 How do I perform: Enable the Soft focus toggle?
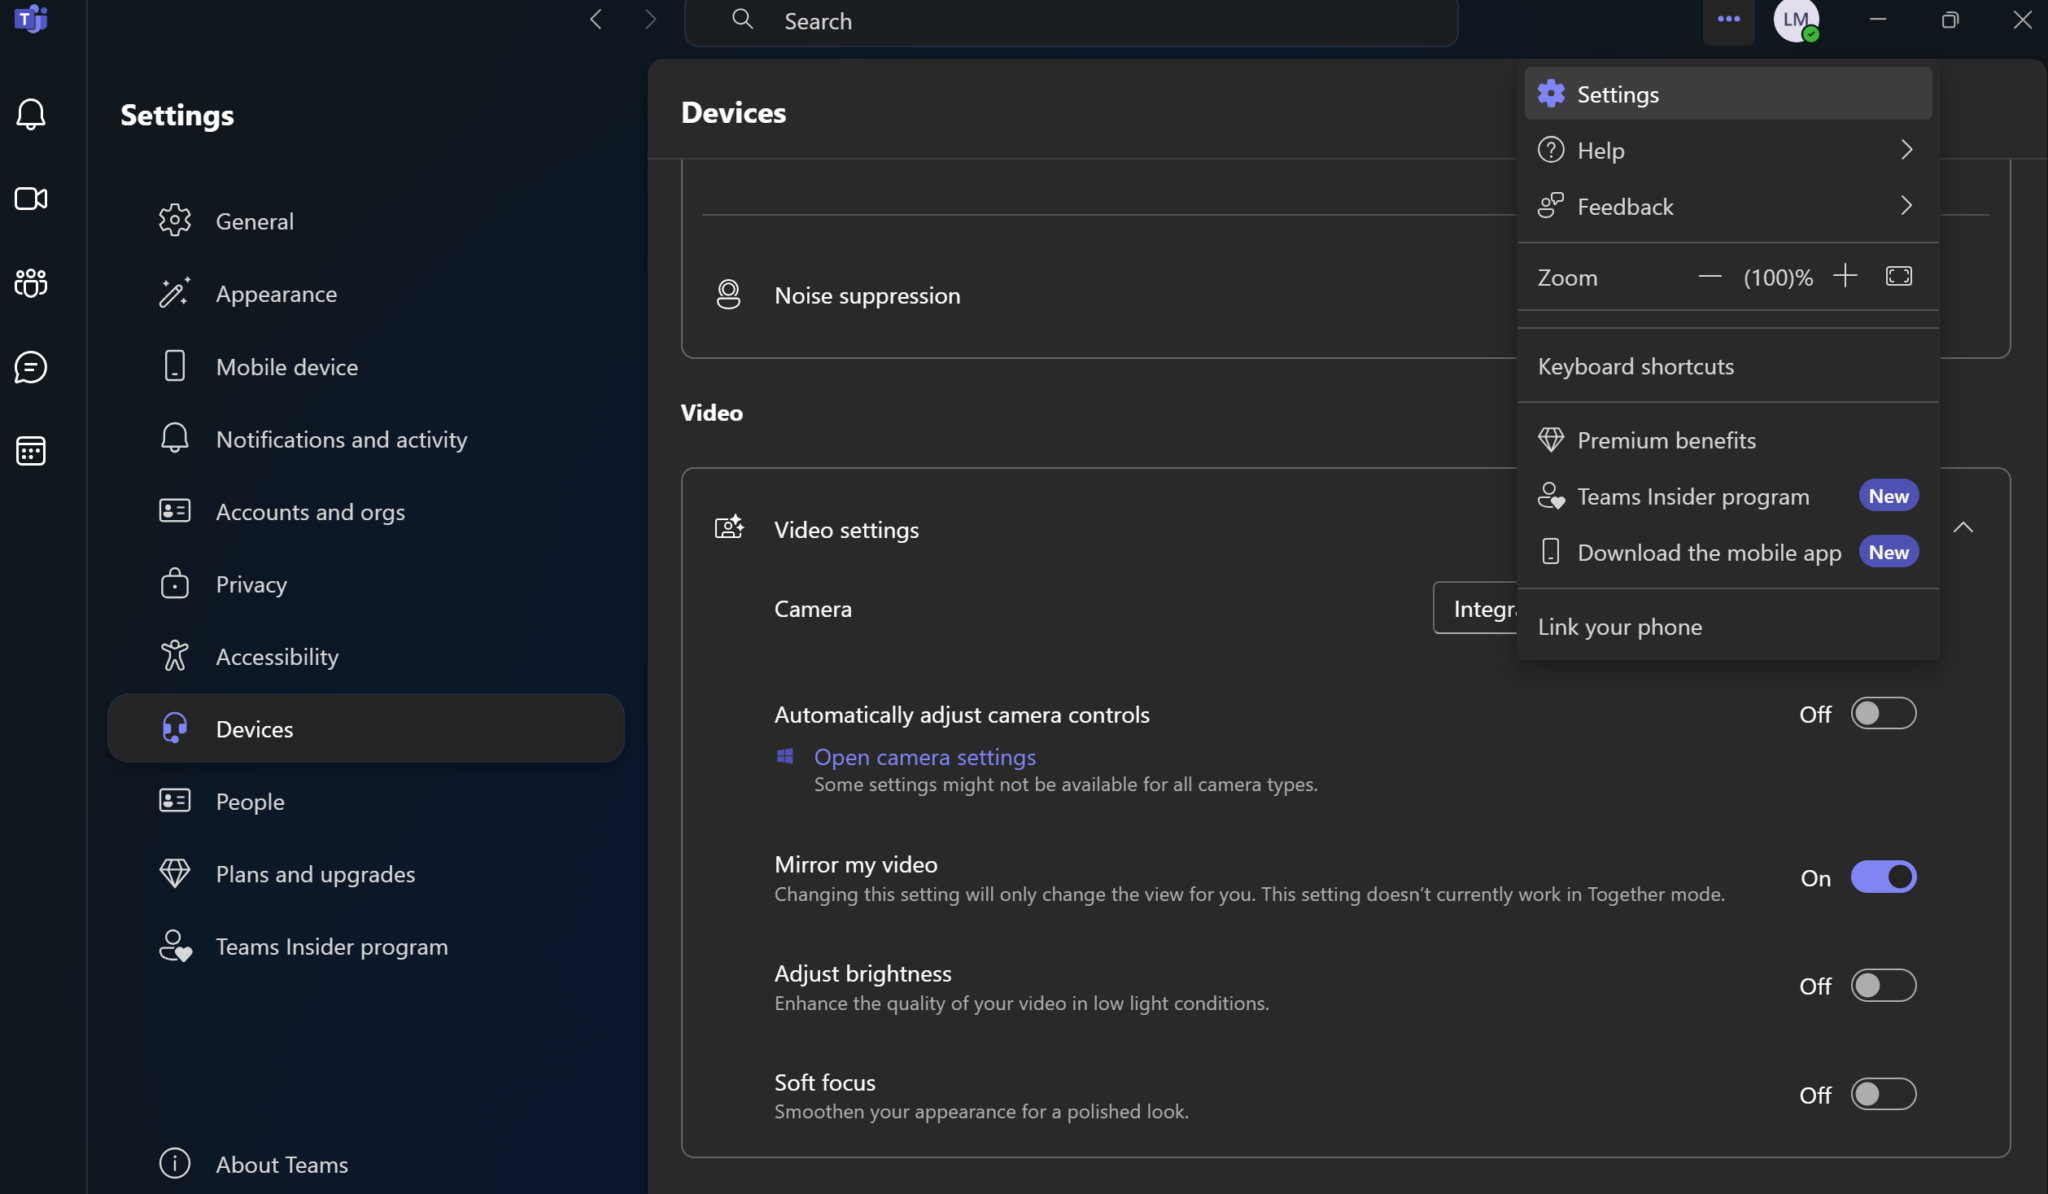pyautogui.click(x=1883, y=1094)
